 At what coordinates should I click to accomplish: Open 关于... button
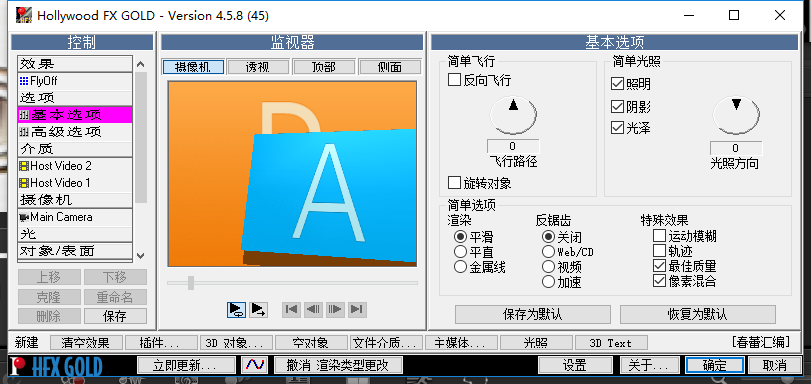pyautogui.click(x=649, y=365)
